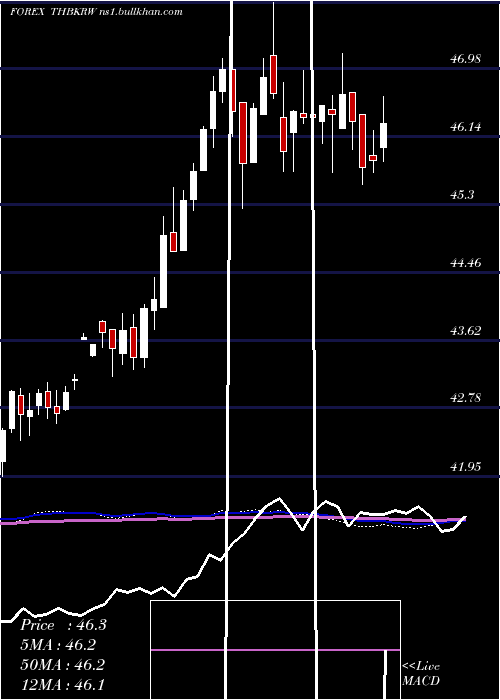Click the 41.95 price axis label

click(x=466, y=467)
